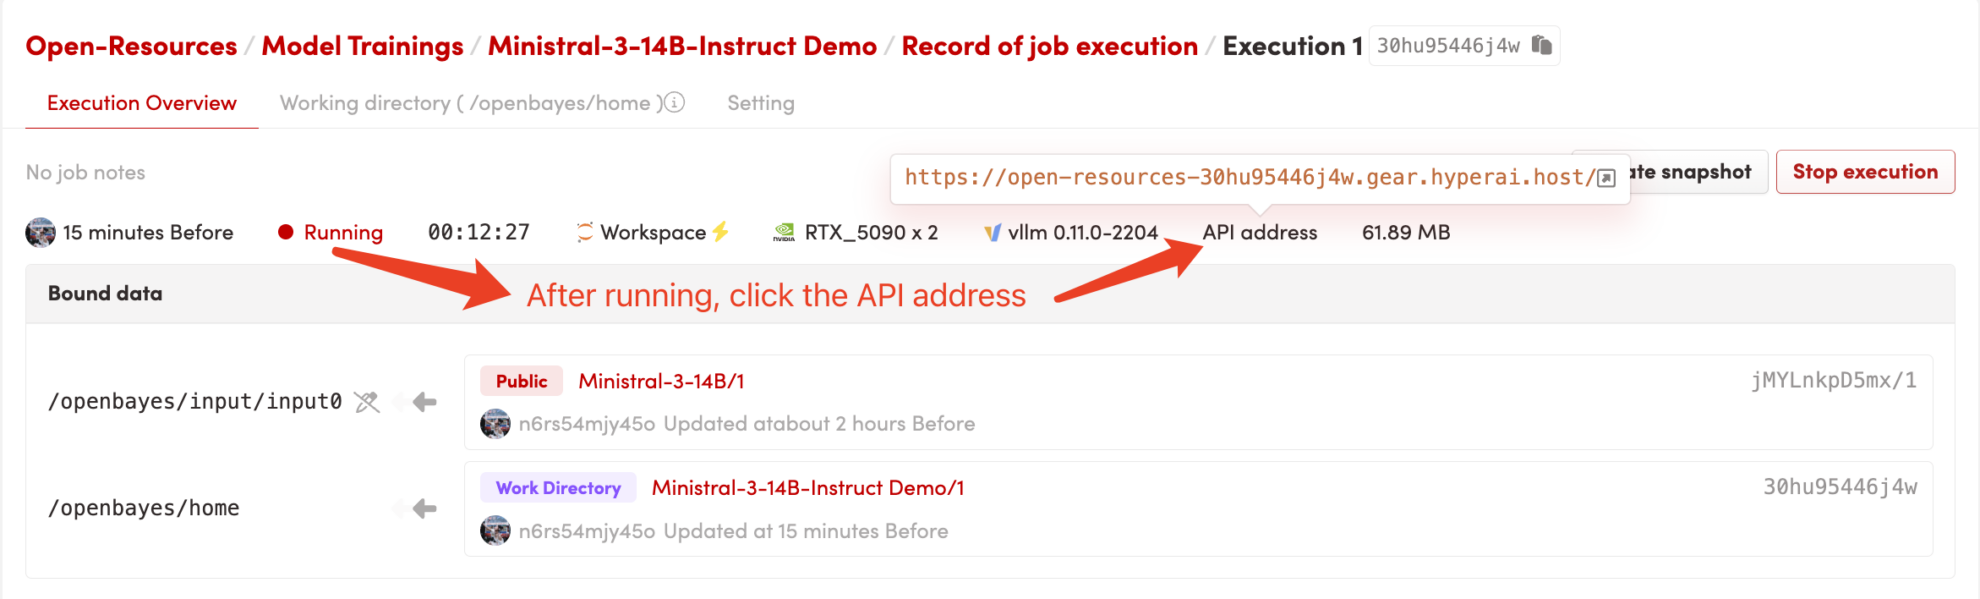Open the Working directory tab

coord(470,103)
